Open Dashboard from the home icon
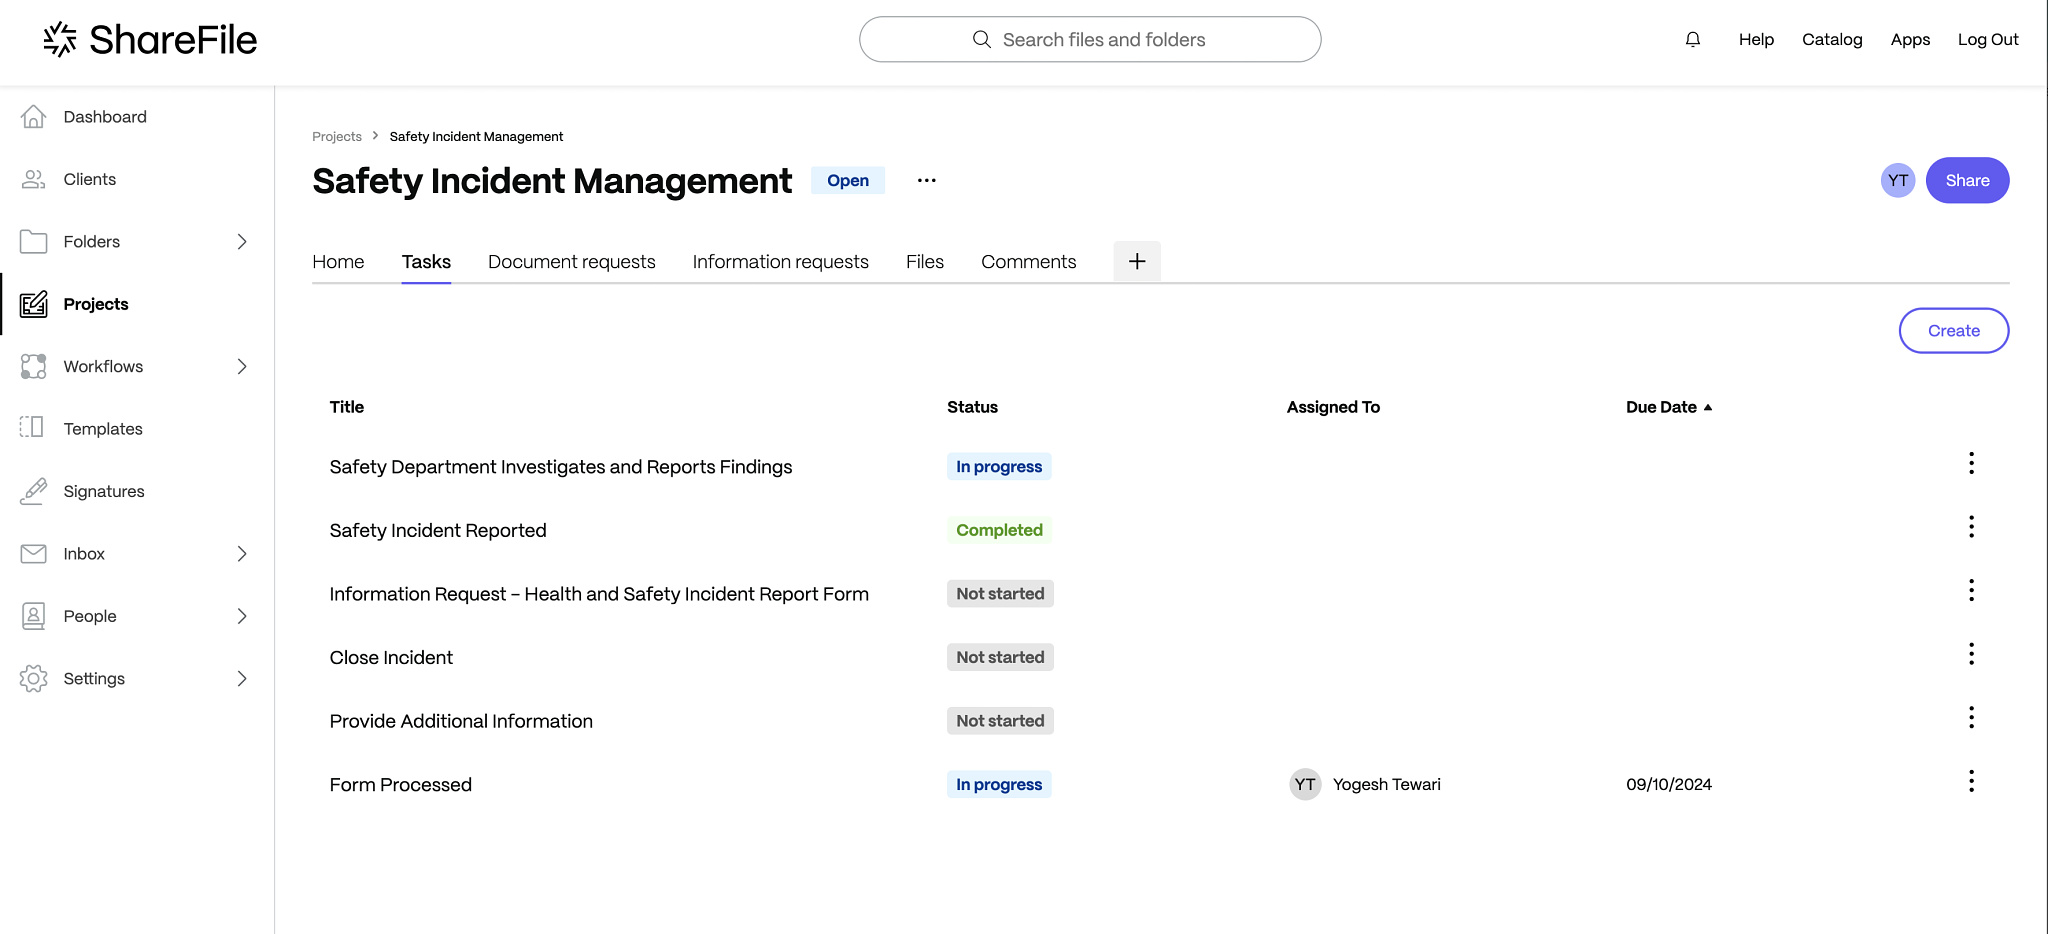2048x934 pixels. coord(33,117)
